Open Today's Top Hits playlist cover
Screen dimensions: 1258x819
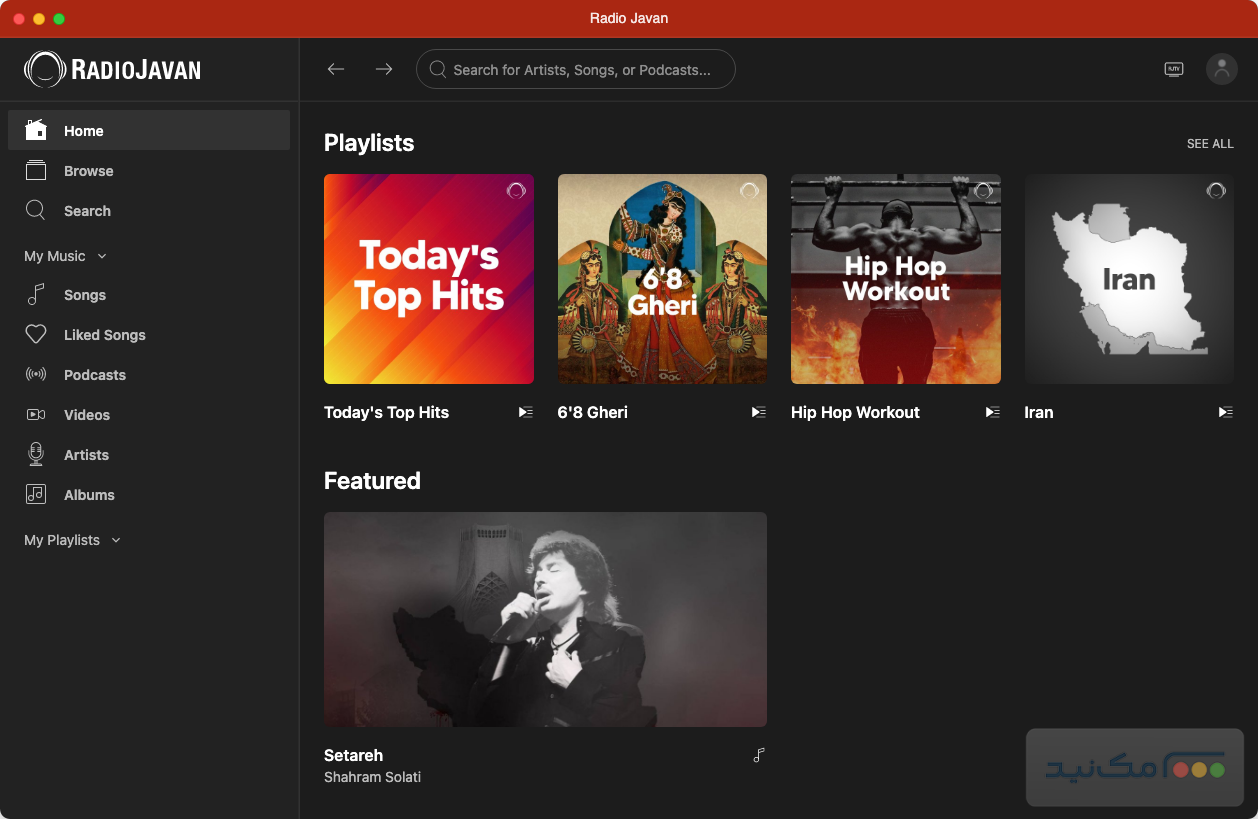click(429, 279)
